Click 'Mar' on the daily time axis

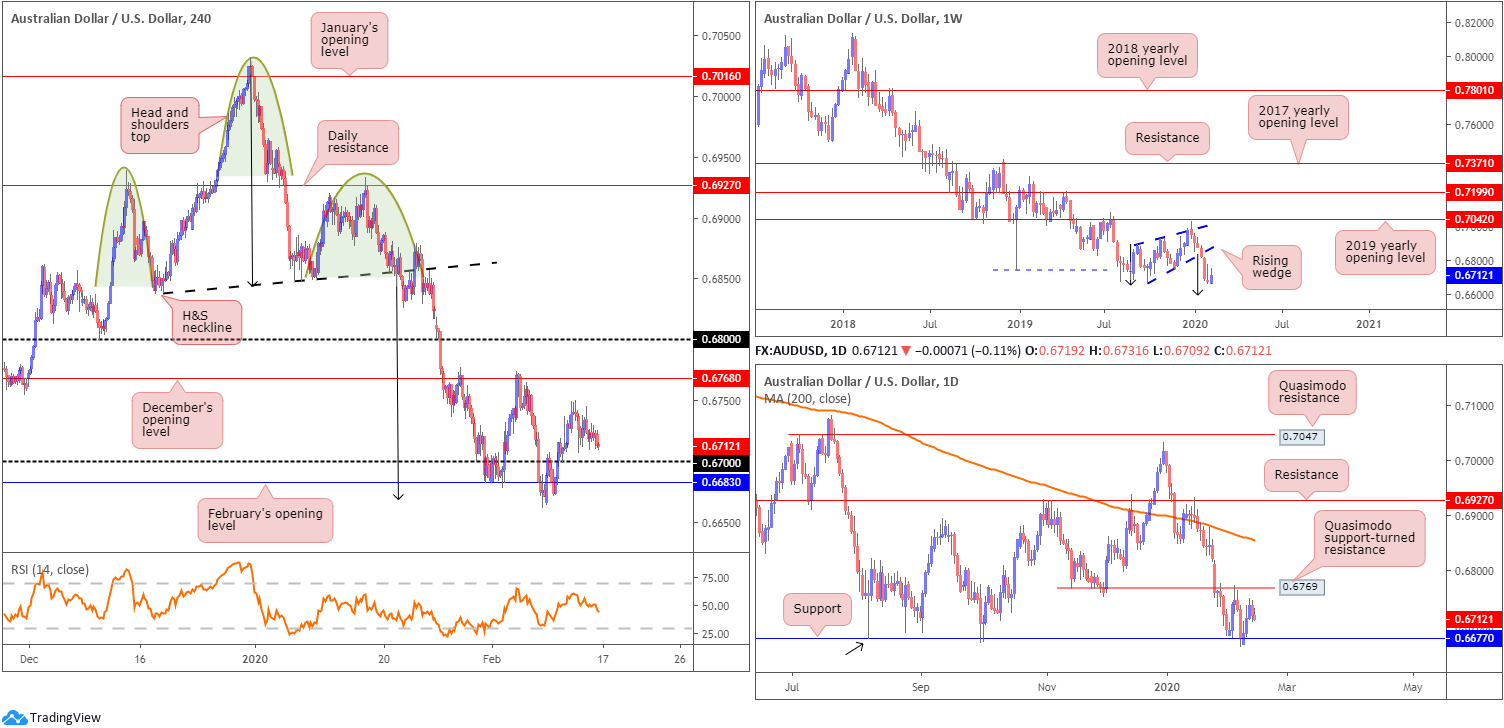coord(1287,688)
